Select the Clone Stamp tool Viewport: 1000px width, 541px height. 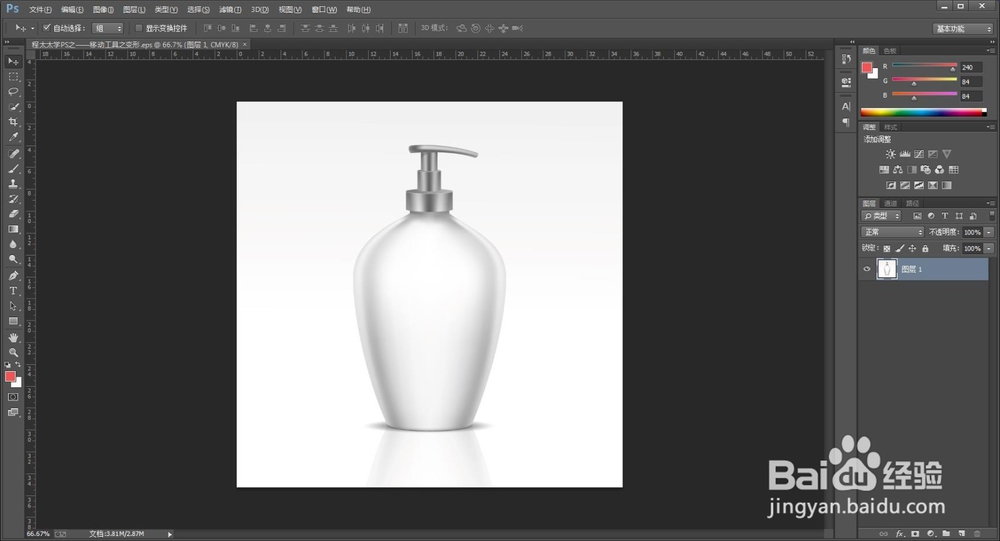pos(13,184)
